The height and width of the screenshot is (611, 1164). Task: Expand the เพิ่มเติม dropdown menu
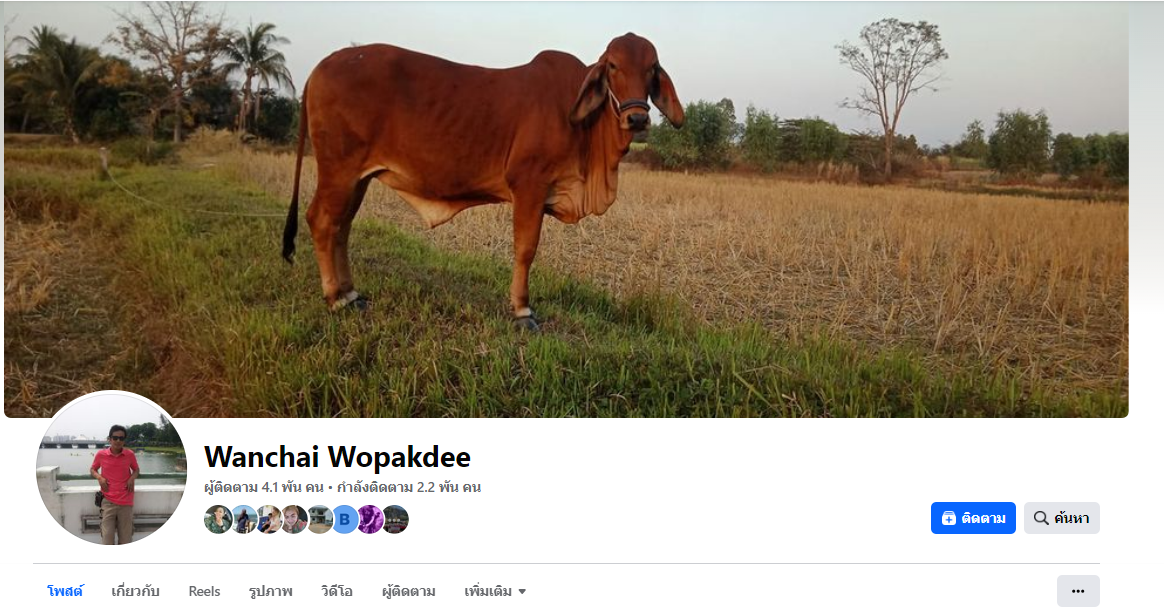[495, 592]
